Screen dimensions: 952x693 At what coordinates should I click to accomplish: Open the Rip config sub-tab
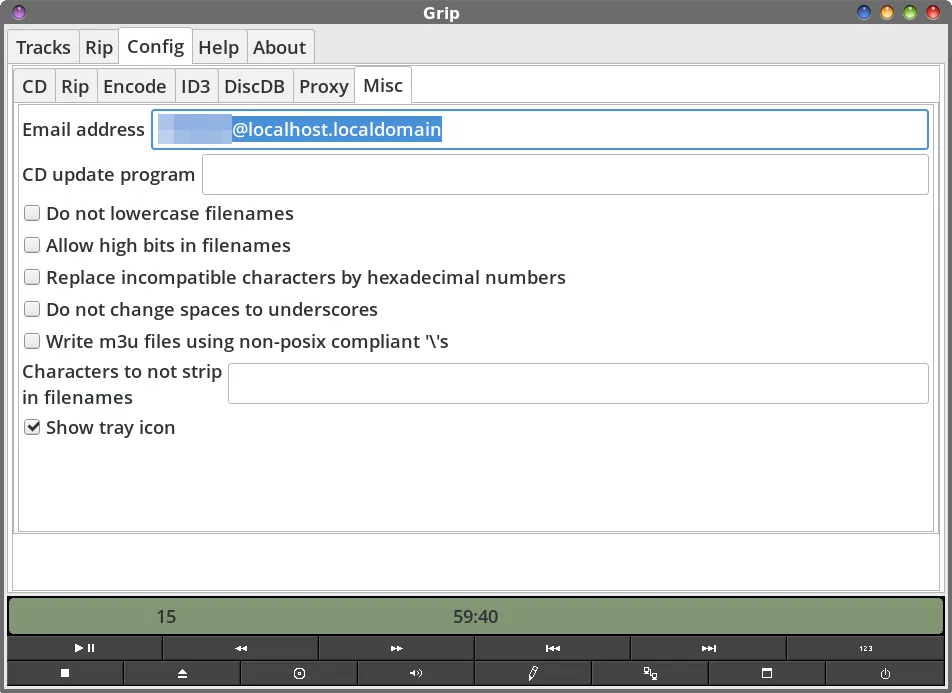click(x=75, y=86)
